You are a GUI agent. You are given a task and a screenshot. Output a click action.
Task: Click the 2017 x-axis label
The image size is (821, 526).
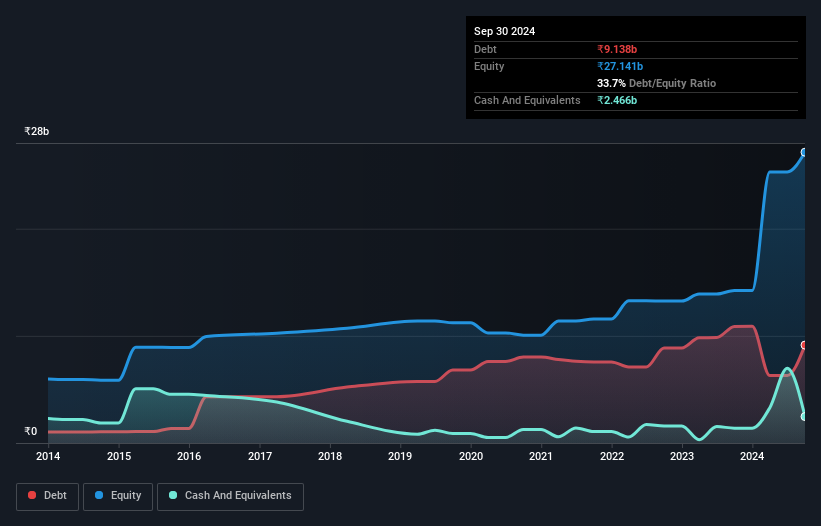pyautogui.click(x=260, y=456)
